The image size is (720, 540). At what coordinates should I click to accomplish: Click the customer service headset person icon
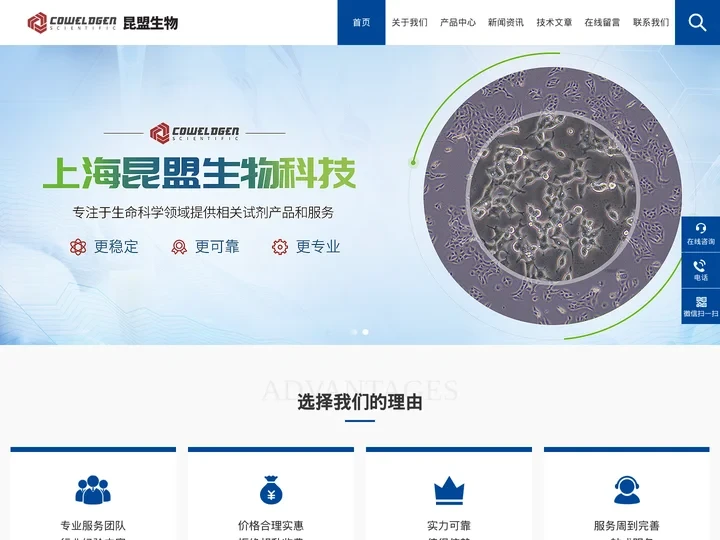click(627, 489)
